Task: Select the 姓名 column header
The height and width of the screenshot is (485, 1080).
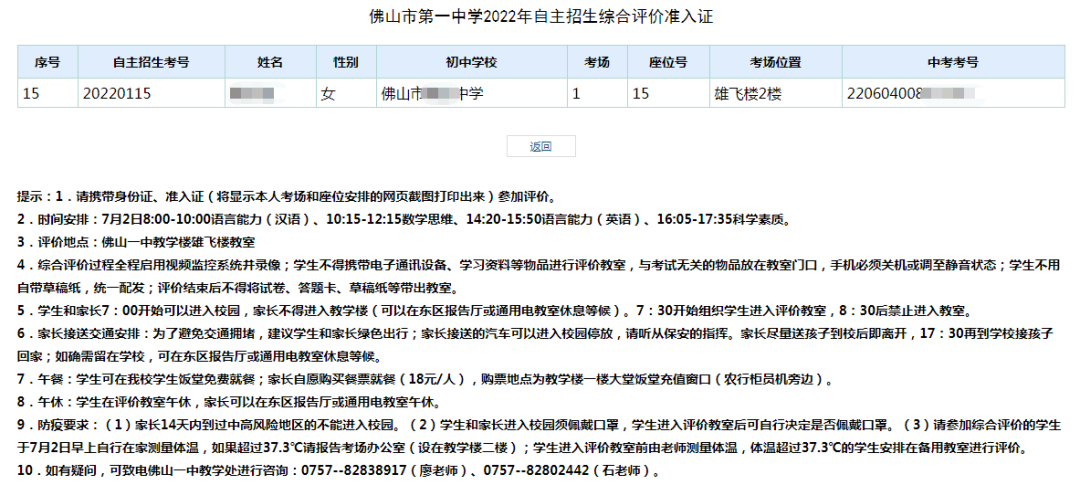Action: pyautogui.click(x=270, y=62)
